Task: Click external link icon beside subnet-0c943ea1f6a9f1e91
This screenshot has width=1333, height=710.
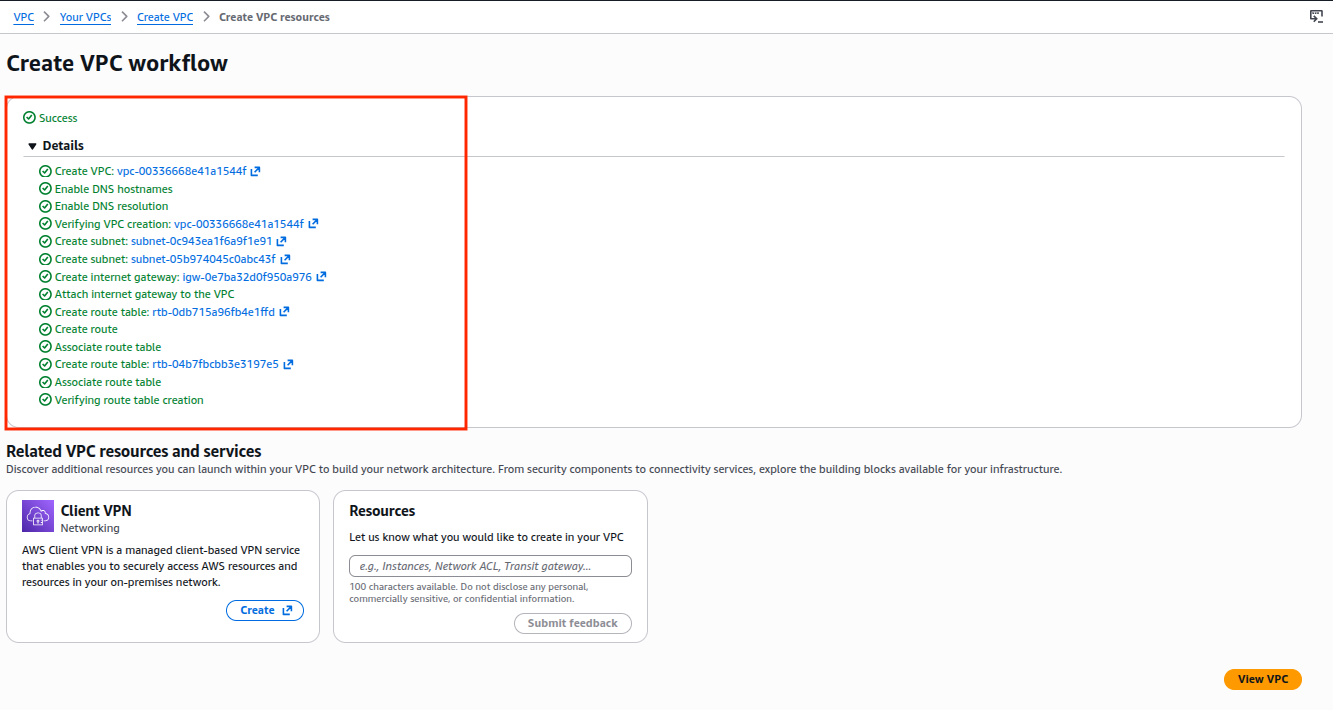Action: (x=282, y=241)
